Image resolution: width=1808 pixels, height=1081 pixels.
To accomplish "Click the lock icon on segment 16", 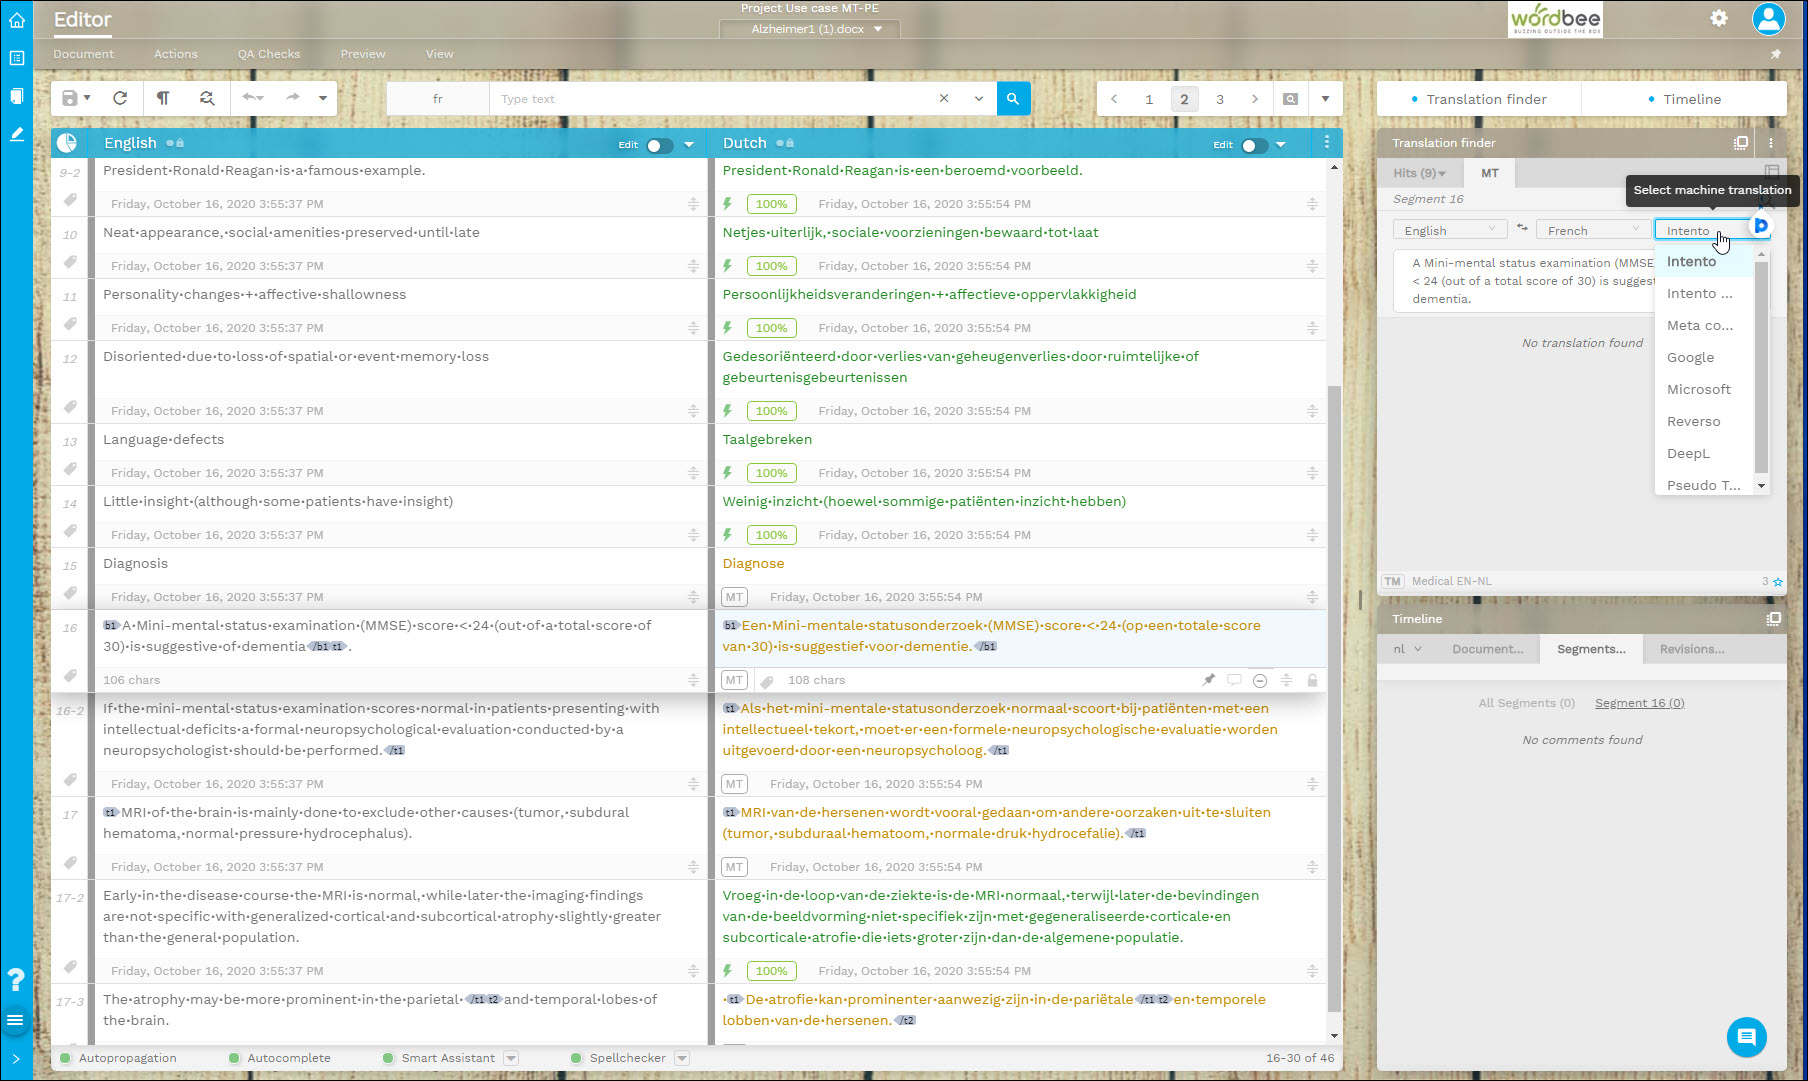I will [1312, 680].
